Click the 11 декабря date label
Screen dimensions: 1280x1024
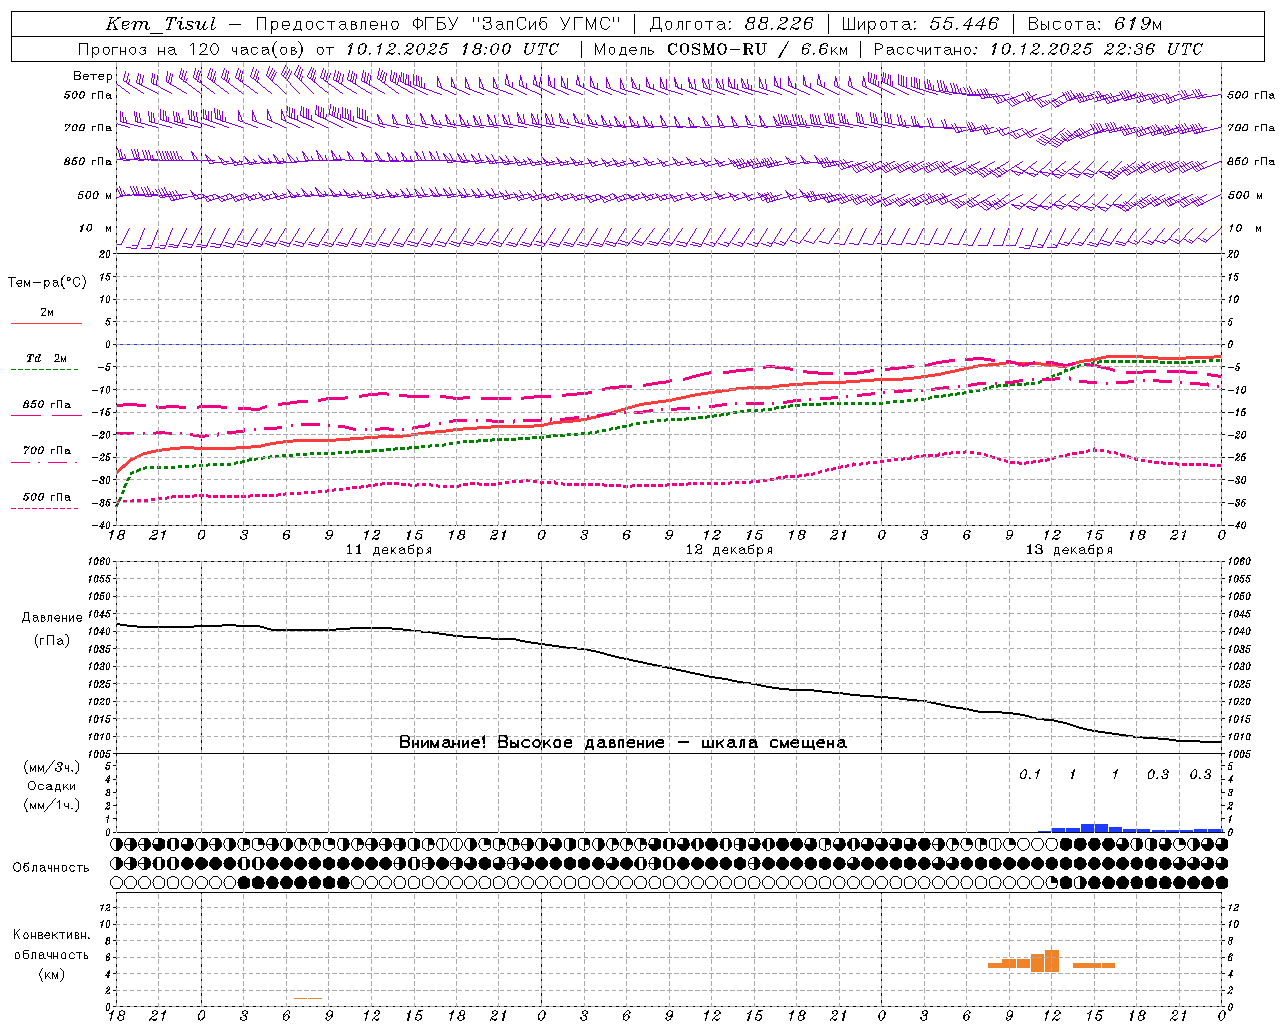coord(389,550)
